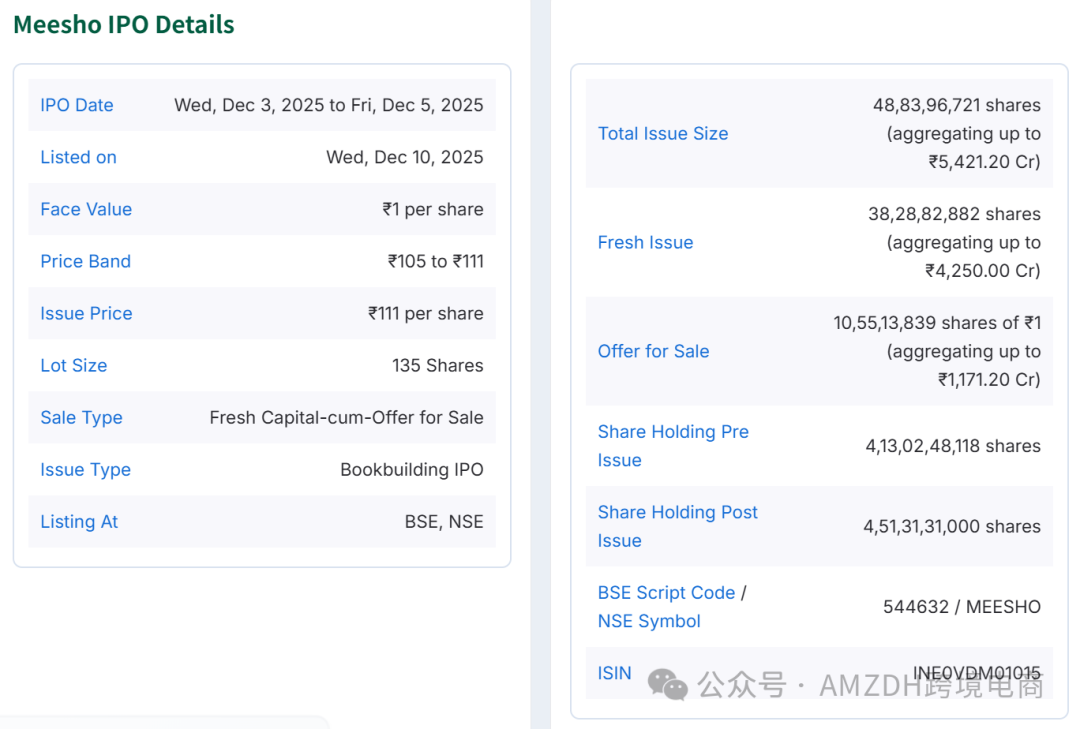Open the Total Issue Size link

663,133
